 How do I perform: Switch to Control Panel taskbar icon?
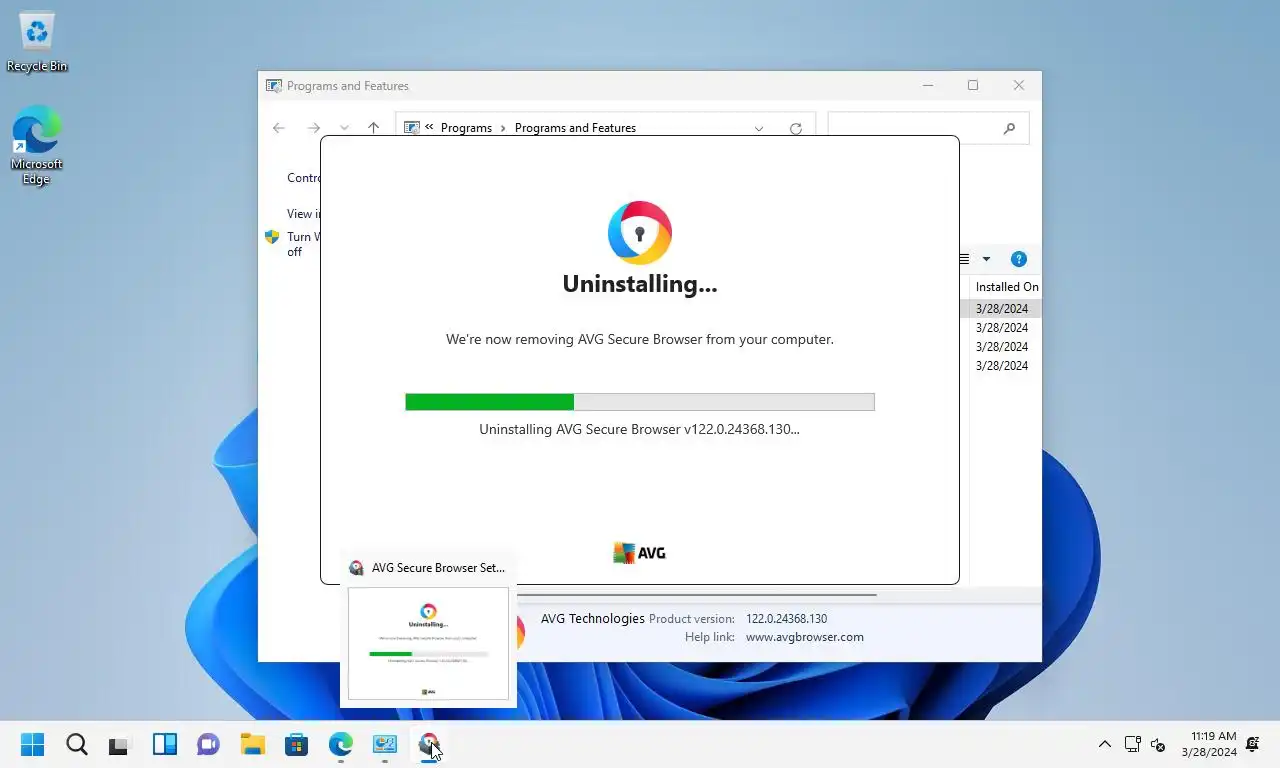pos(385,745)
